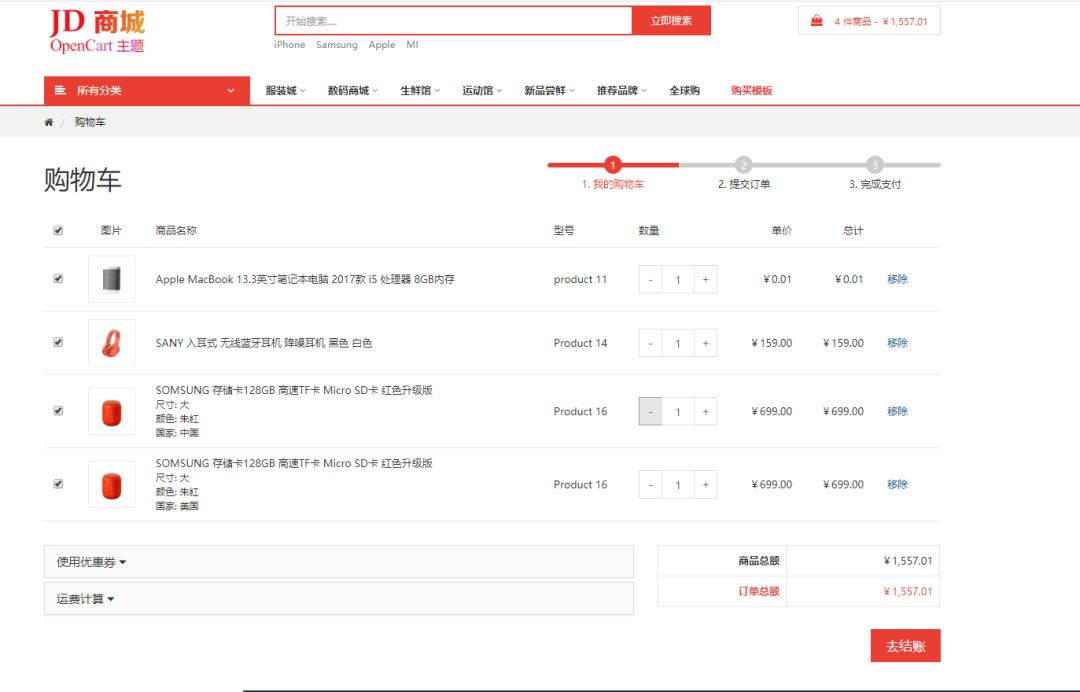The image size is (1080, 692).
Task: Open the 购买模板 menu link
Action: [751, 90]
